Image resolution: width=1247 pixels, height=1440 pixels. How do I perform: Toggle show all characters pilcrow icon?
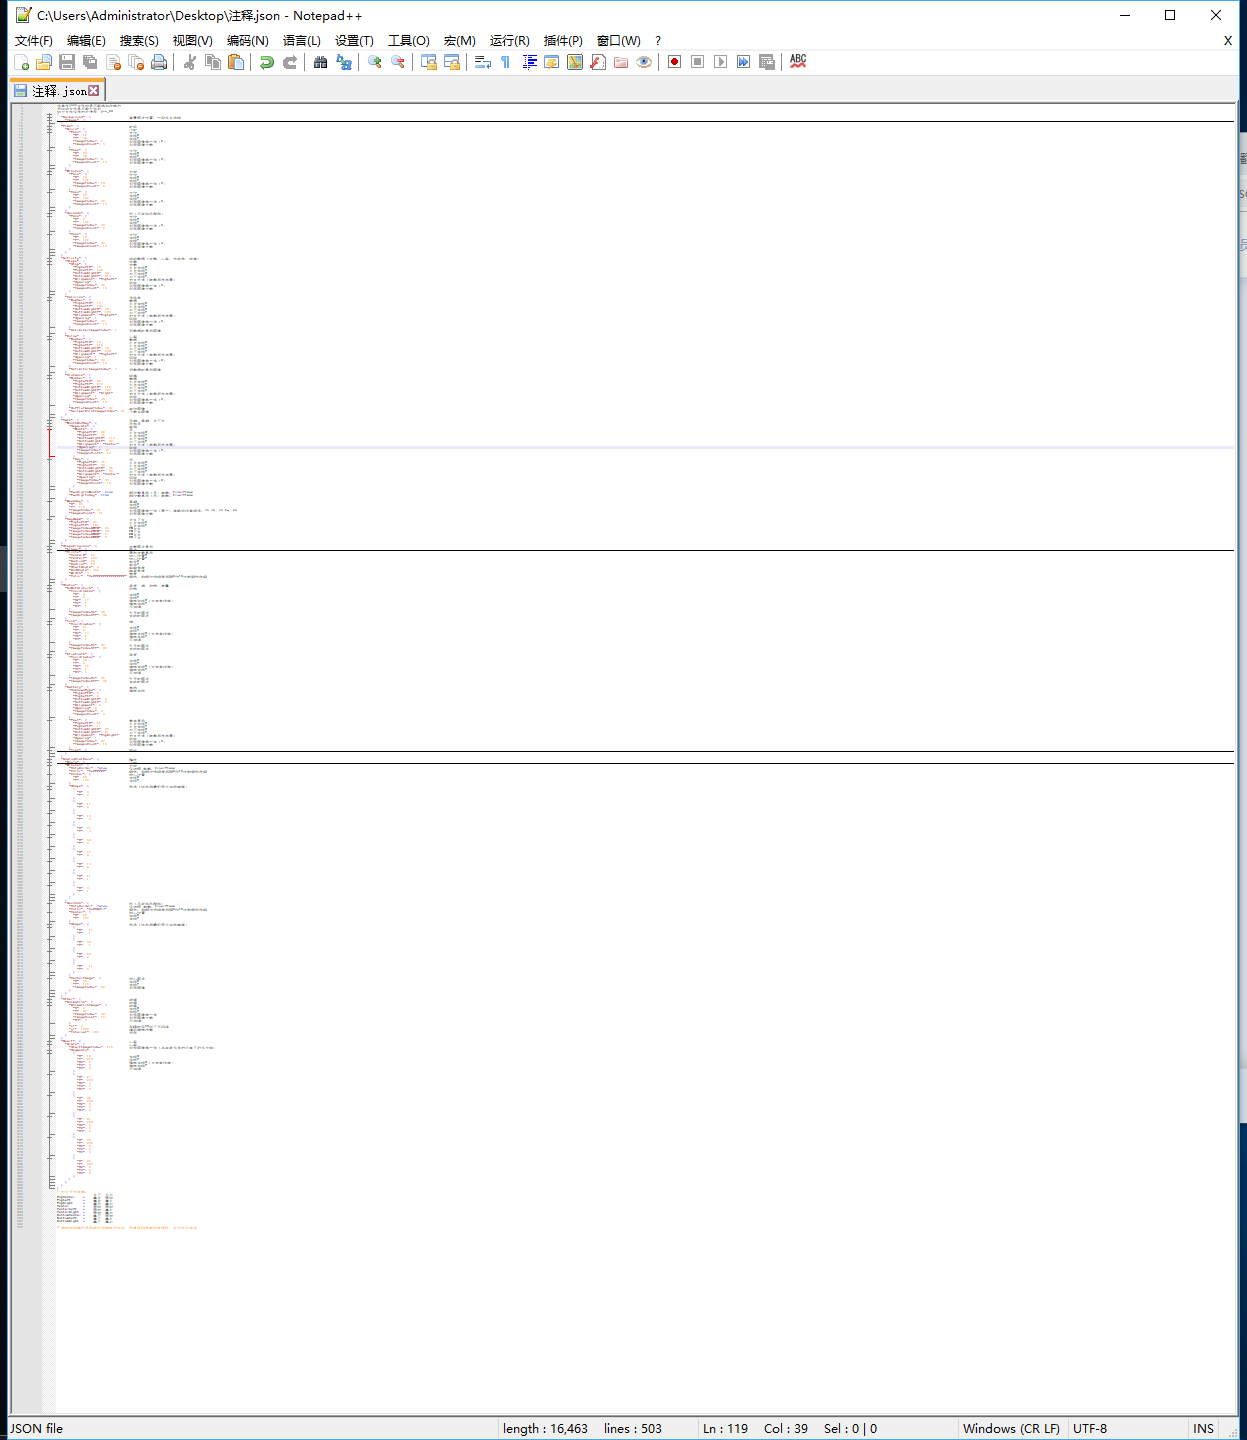pos(506,62)
